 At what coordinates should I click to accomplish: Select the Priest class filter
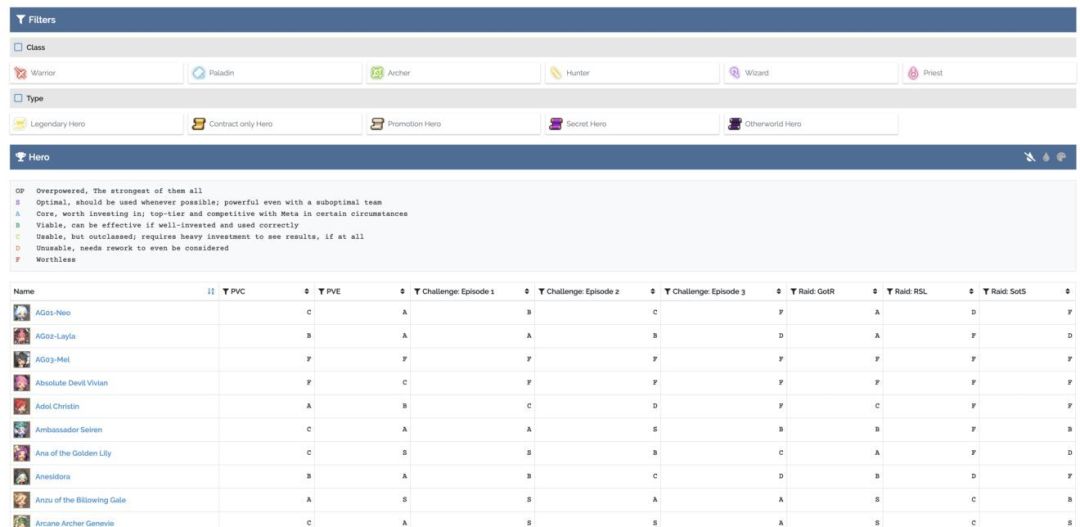tap(989, 73)
